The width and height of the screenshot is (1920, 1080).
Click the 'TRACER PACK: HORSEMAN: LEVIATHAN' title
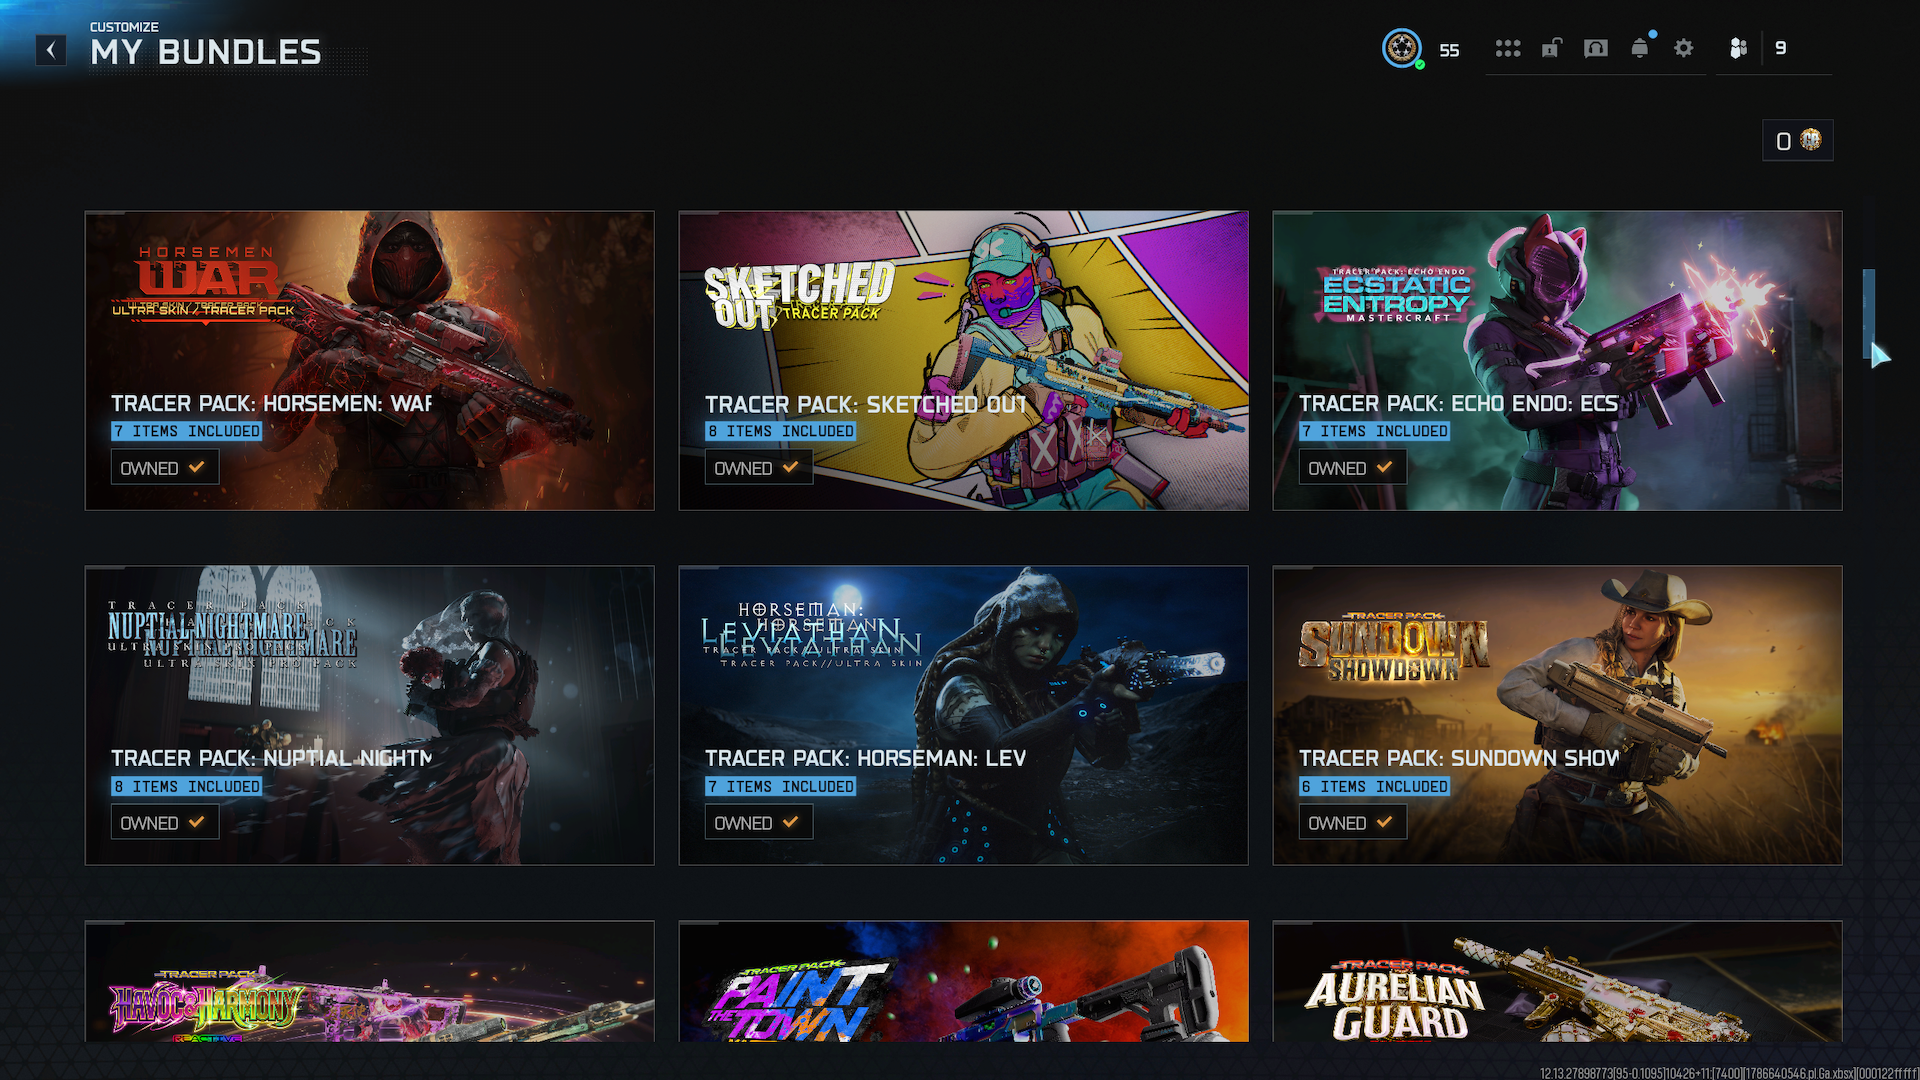tap(866, 758)
